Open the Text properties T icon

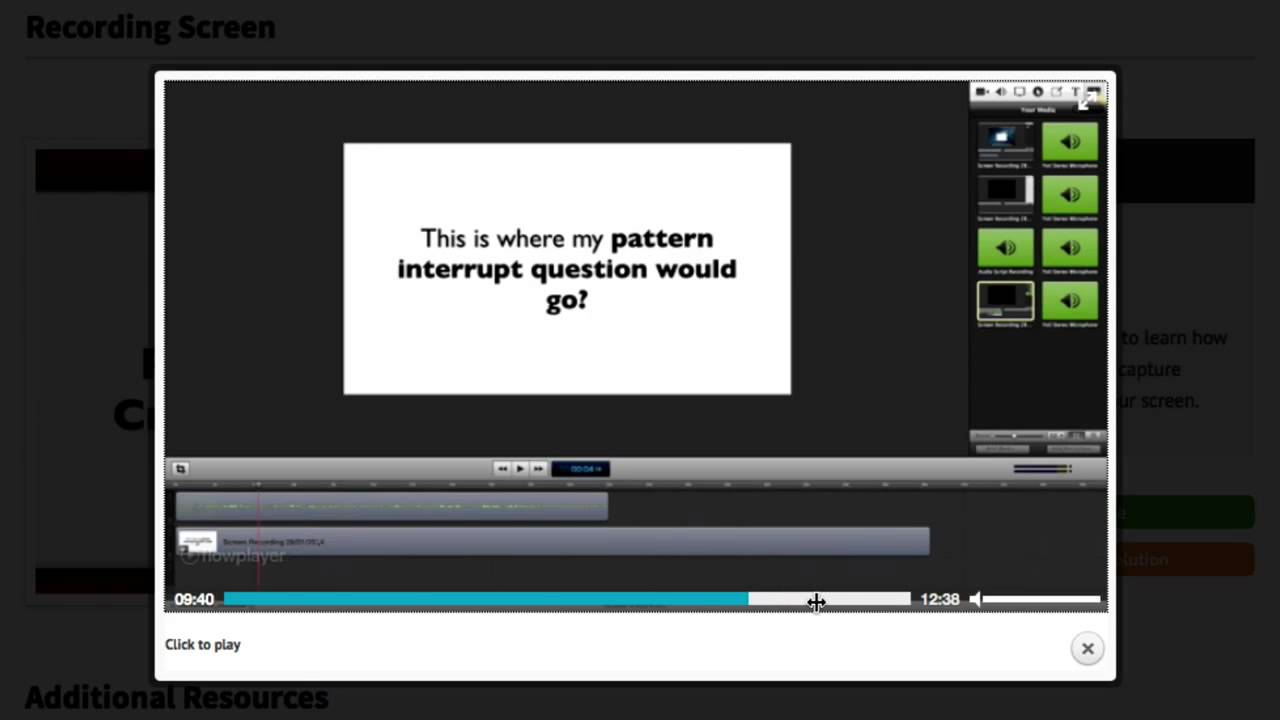[1076, 92]
